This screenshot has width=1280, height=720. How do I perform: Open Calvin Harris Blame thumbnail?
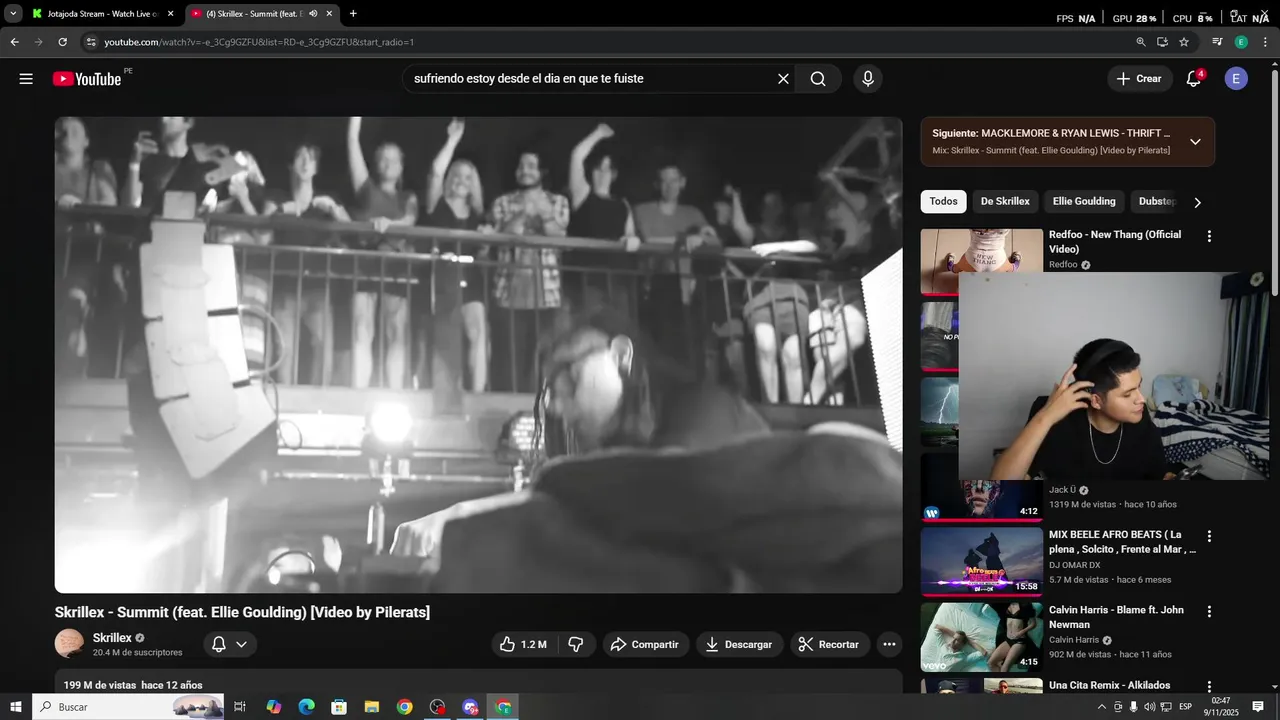click(981, 636)
